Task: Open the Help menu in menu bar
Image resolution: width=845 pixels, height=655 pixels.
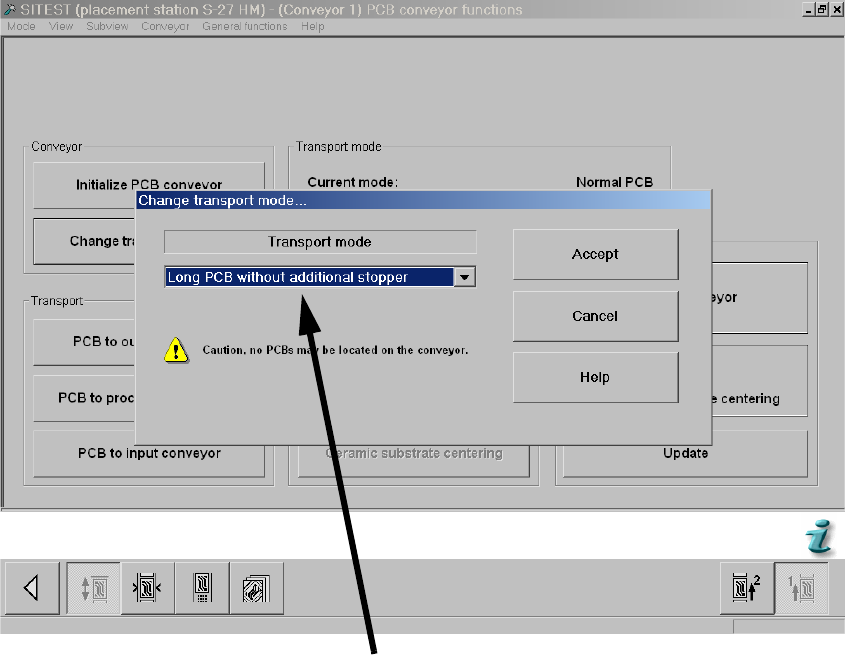Action: pos(313,26)
